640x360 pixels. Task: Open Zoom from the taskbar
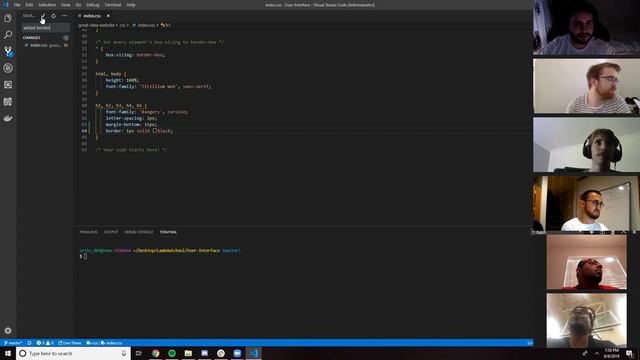point(237,353)
